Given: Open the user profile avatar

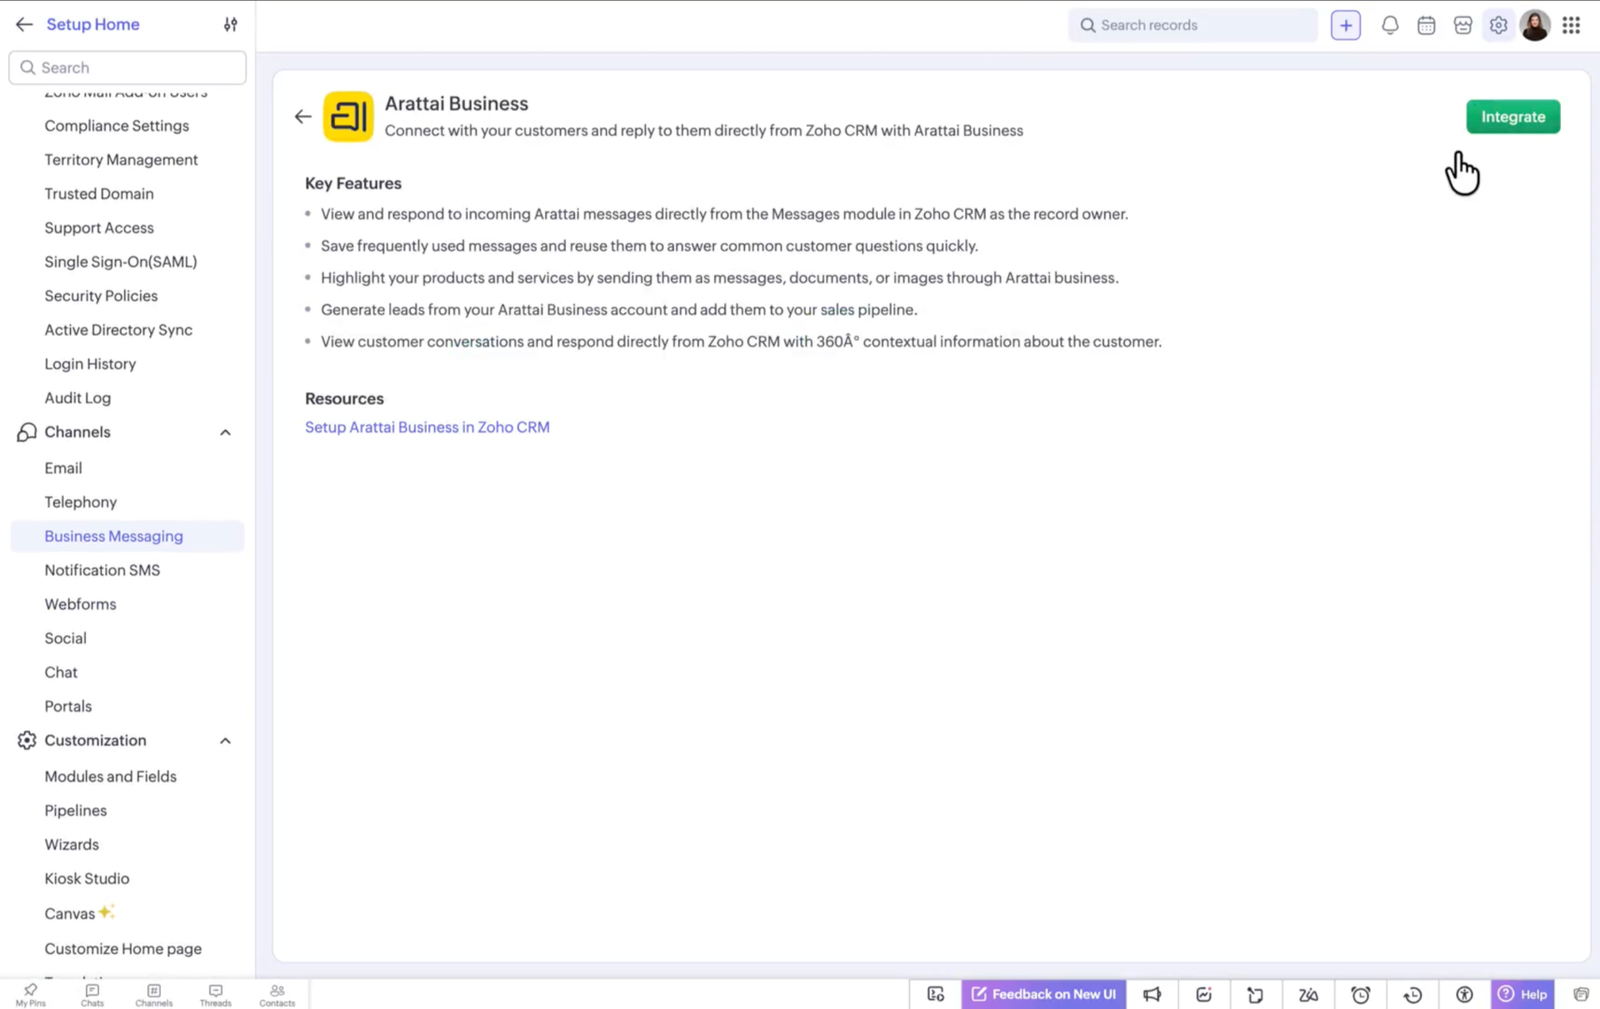Looking at the screenshot, I should point(1535,25).
